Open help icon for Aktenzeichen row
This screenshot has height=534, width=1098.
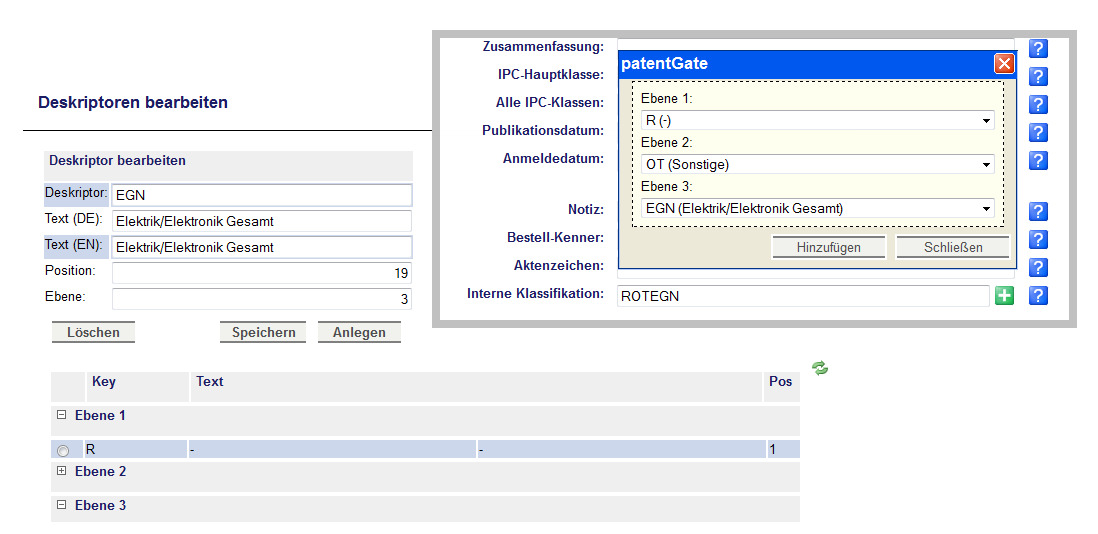coord(1038,267)
